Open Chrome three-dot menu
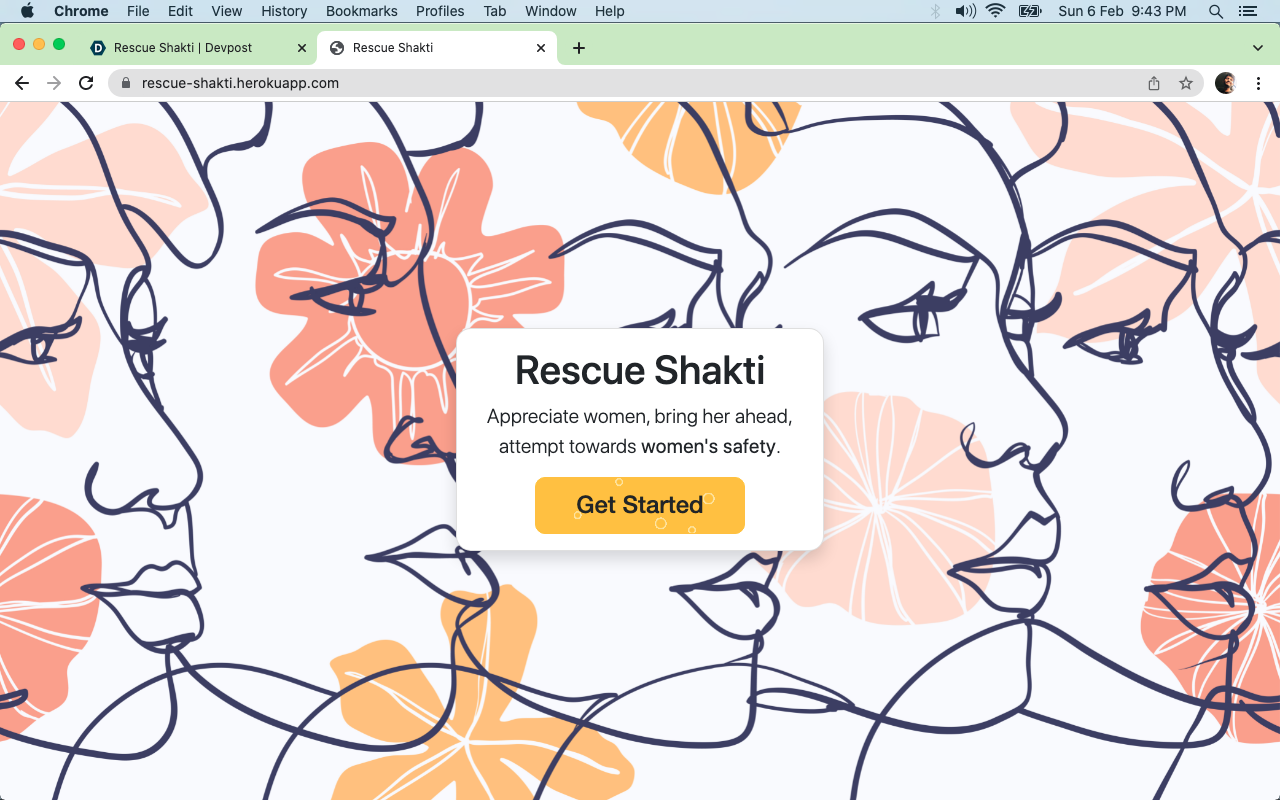 pyautogui.click(x=1258, y=83)
